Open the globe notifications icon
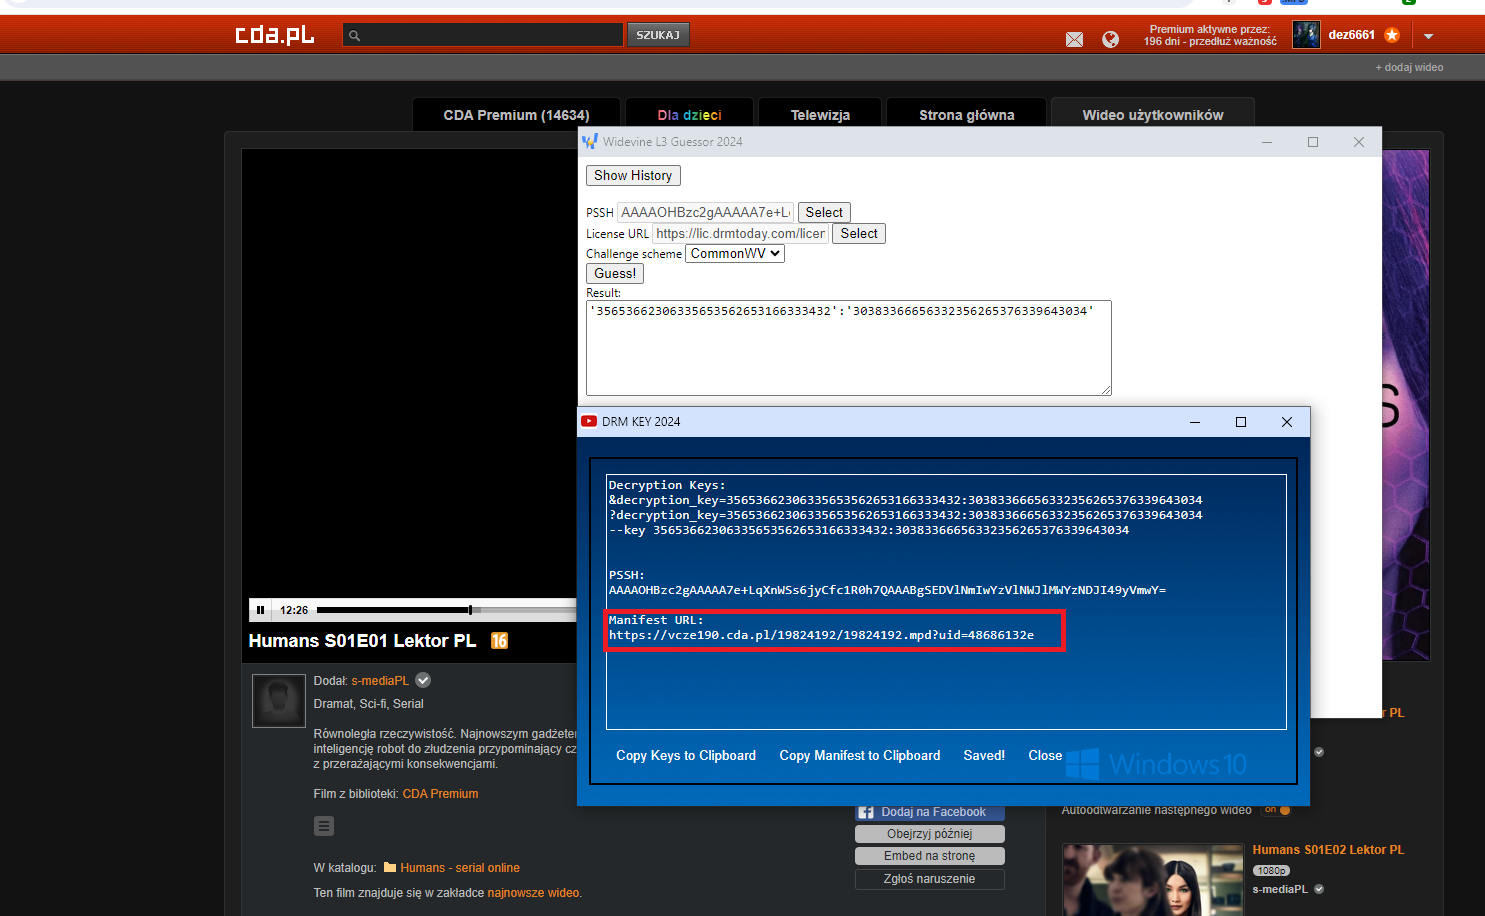Screen dimensions: 1485x916 coord(1110,40)
